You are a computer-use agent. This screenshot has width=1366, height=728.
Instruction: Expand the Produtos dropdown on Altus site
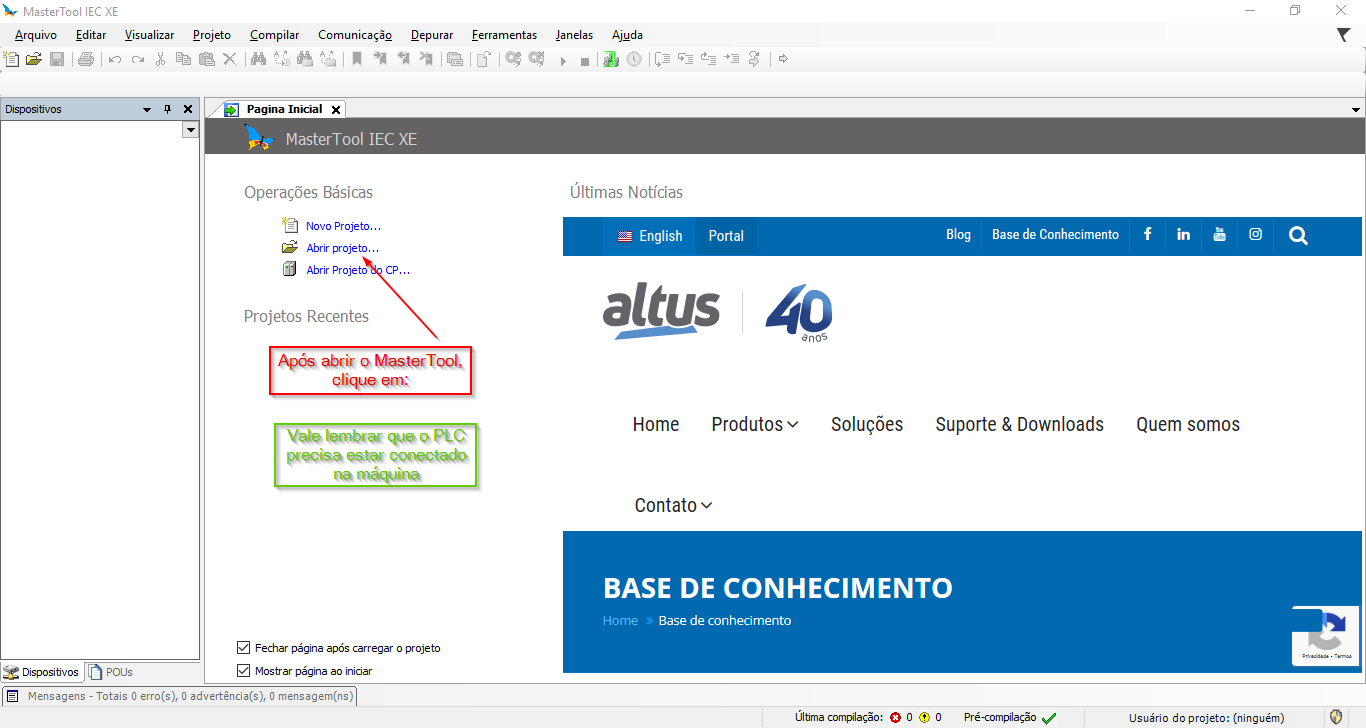pos(754,425)
